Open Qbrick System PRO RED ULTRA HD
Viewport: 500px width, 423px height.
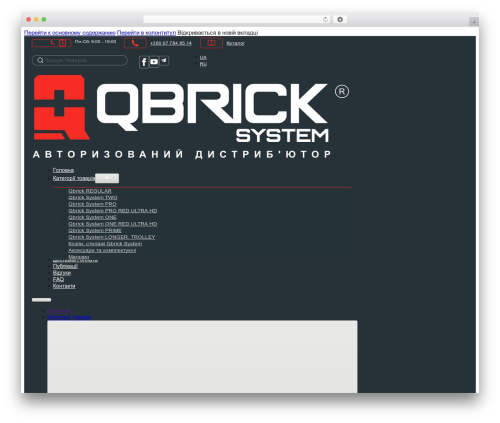coord(113,211)
